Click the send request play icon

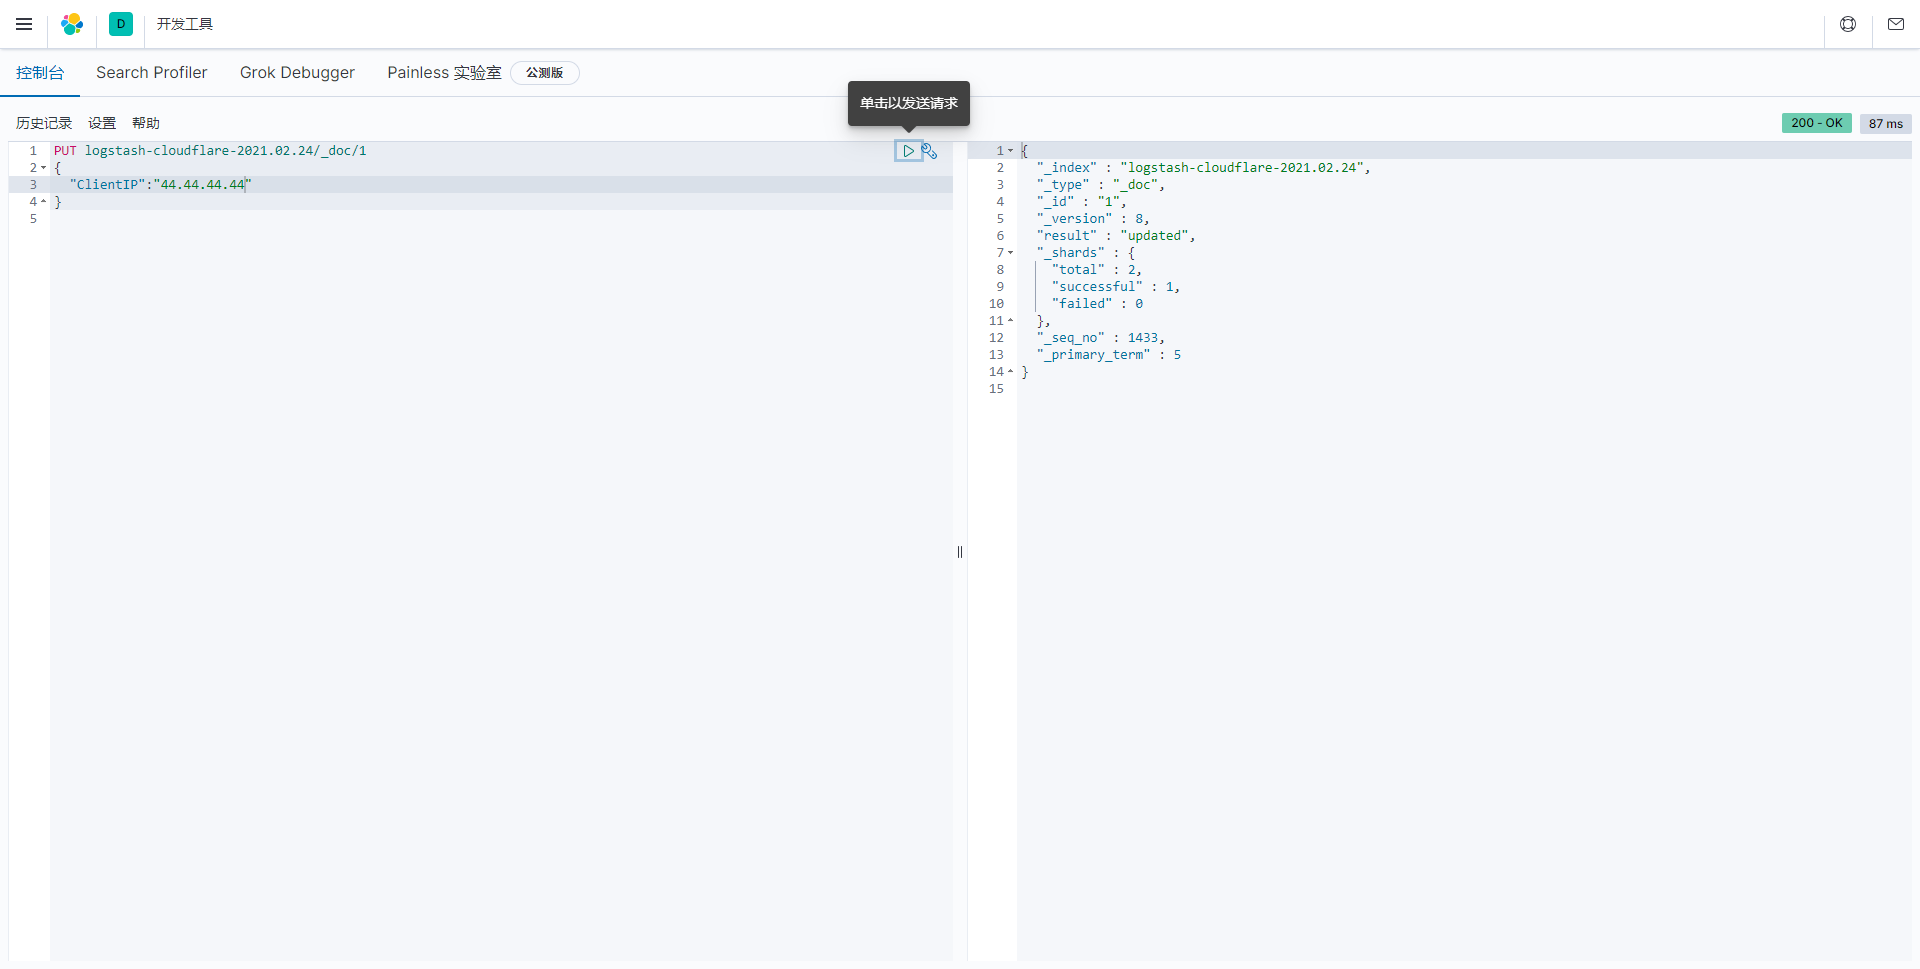coord(908,151)
